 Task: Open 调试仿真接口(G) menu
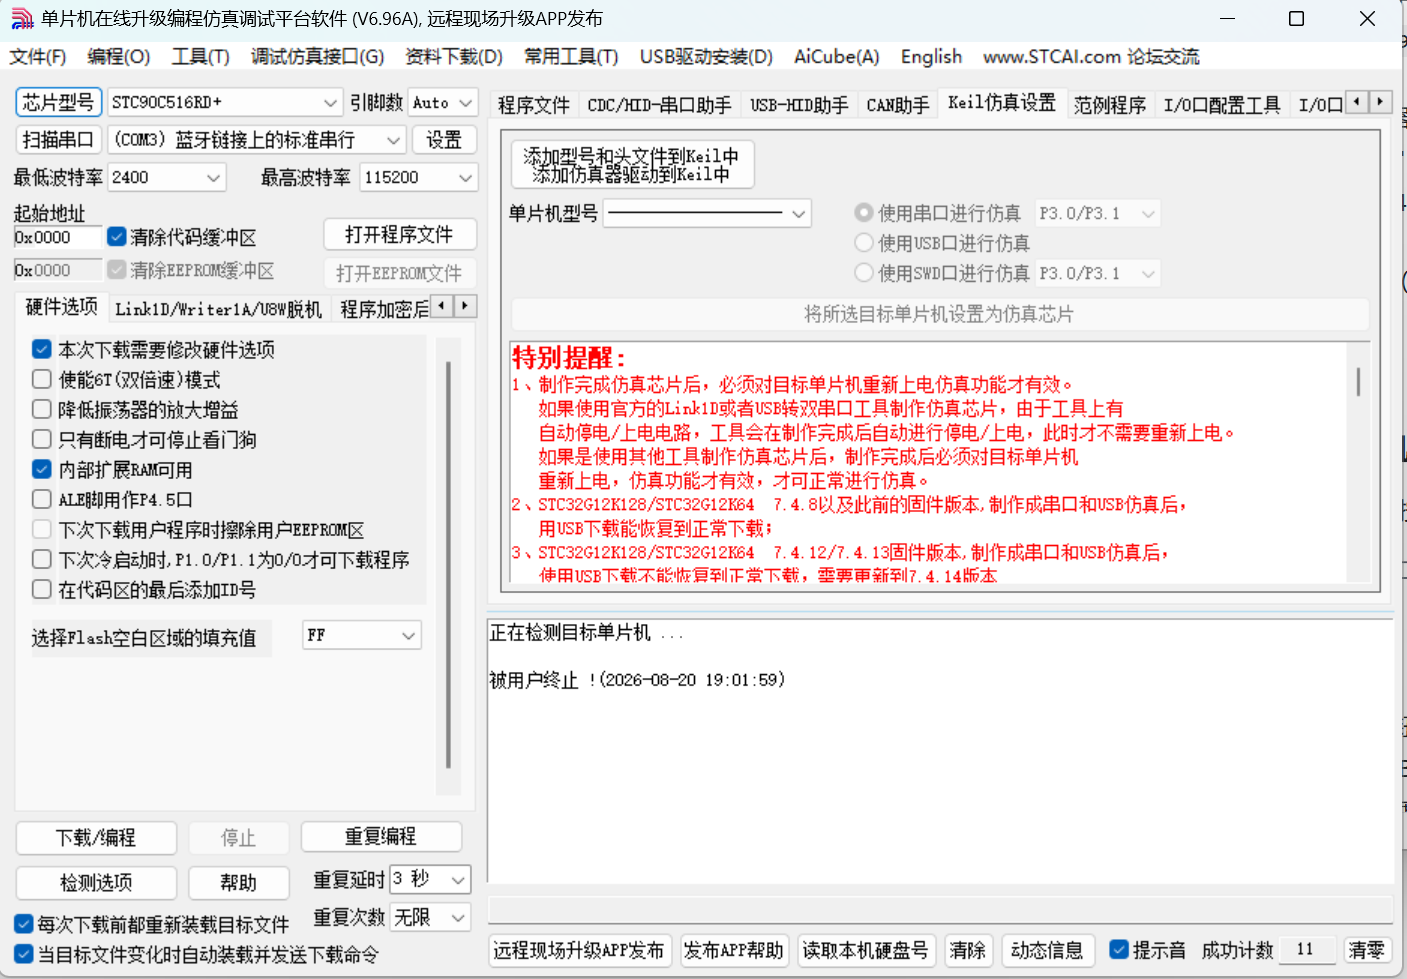318,57
